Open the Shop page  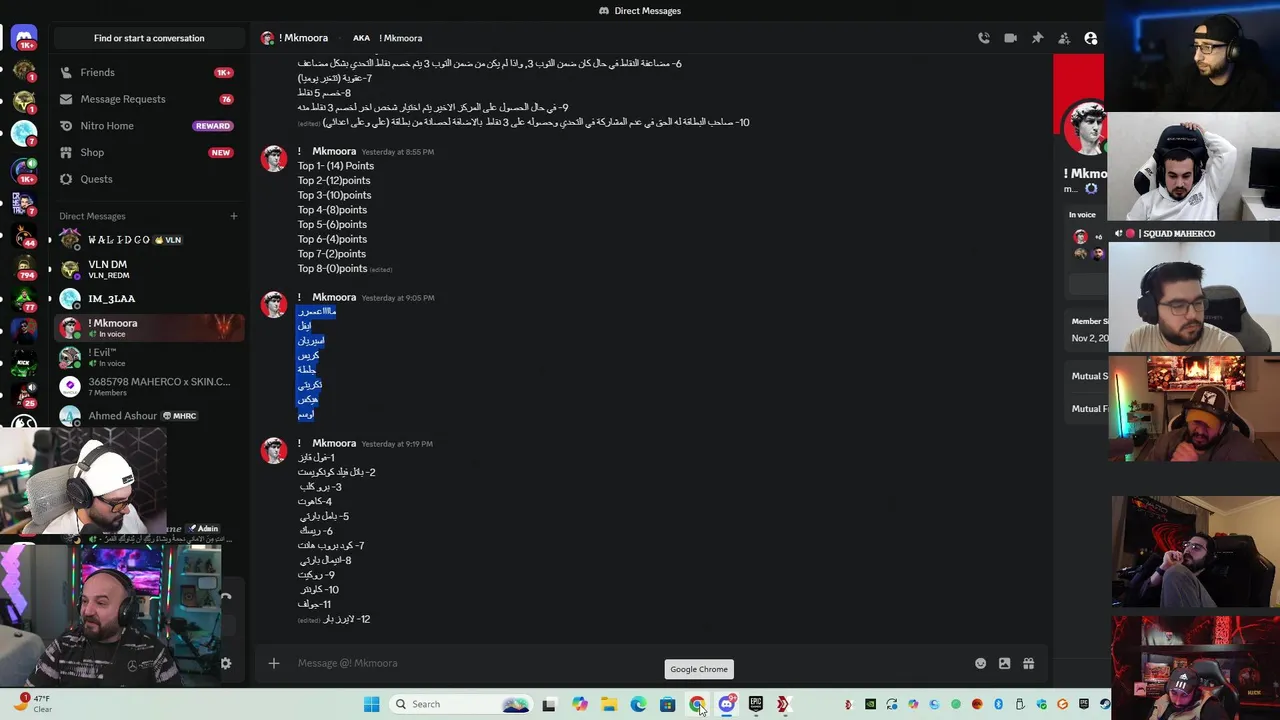149,152
